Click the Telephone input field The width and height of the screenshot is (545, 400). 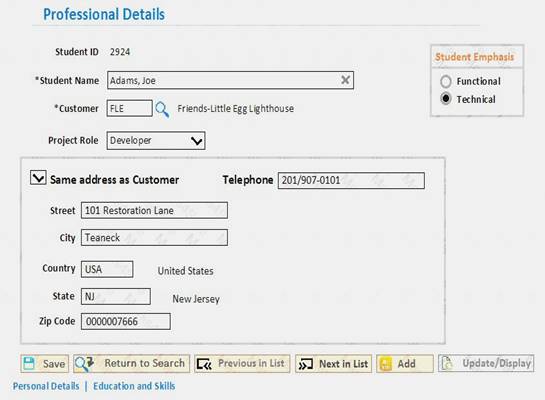[351, 180]
